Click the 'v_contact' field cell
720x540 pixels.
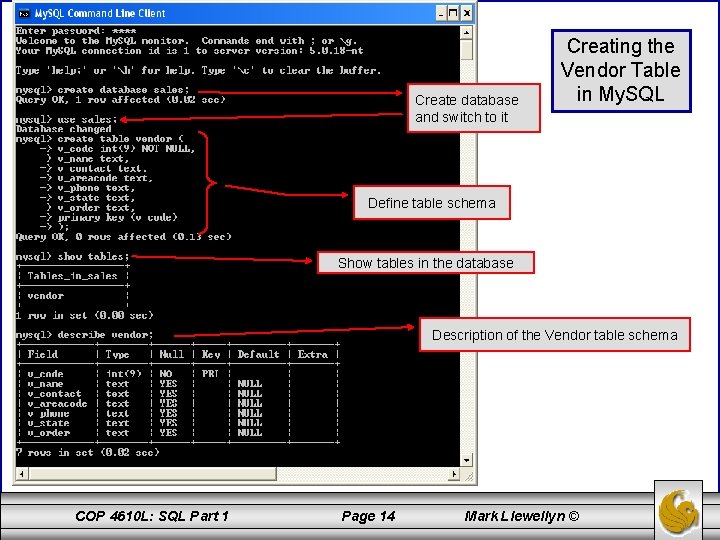(54, 394)
